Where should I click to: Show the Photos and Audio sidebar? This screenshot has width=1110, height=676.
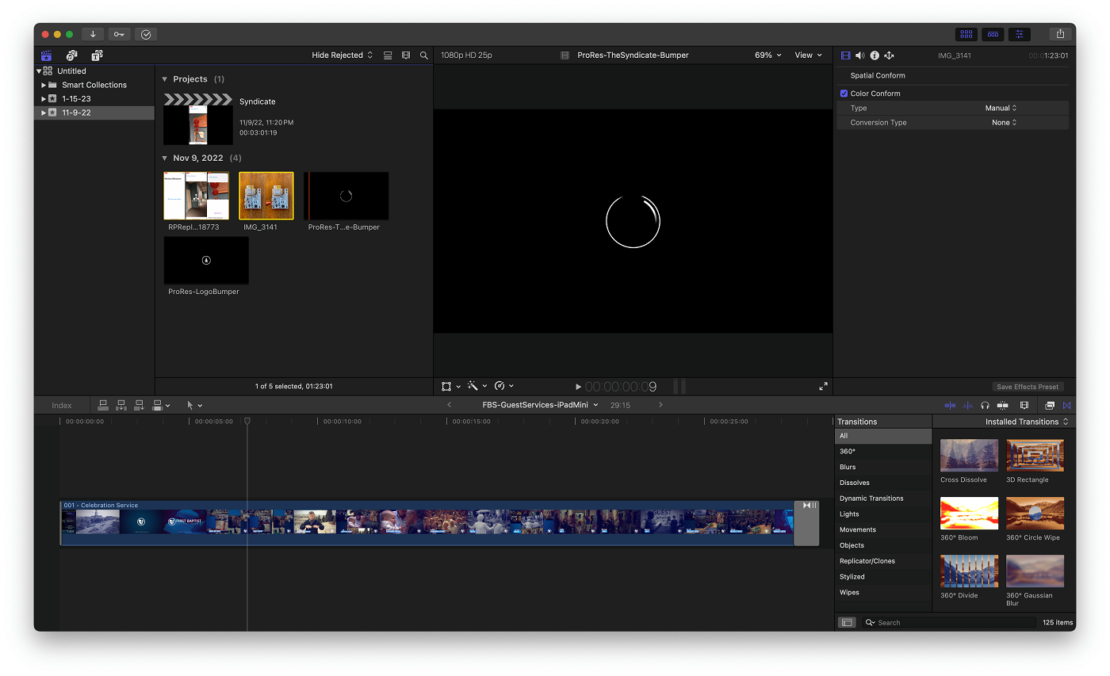(71, 55)
